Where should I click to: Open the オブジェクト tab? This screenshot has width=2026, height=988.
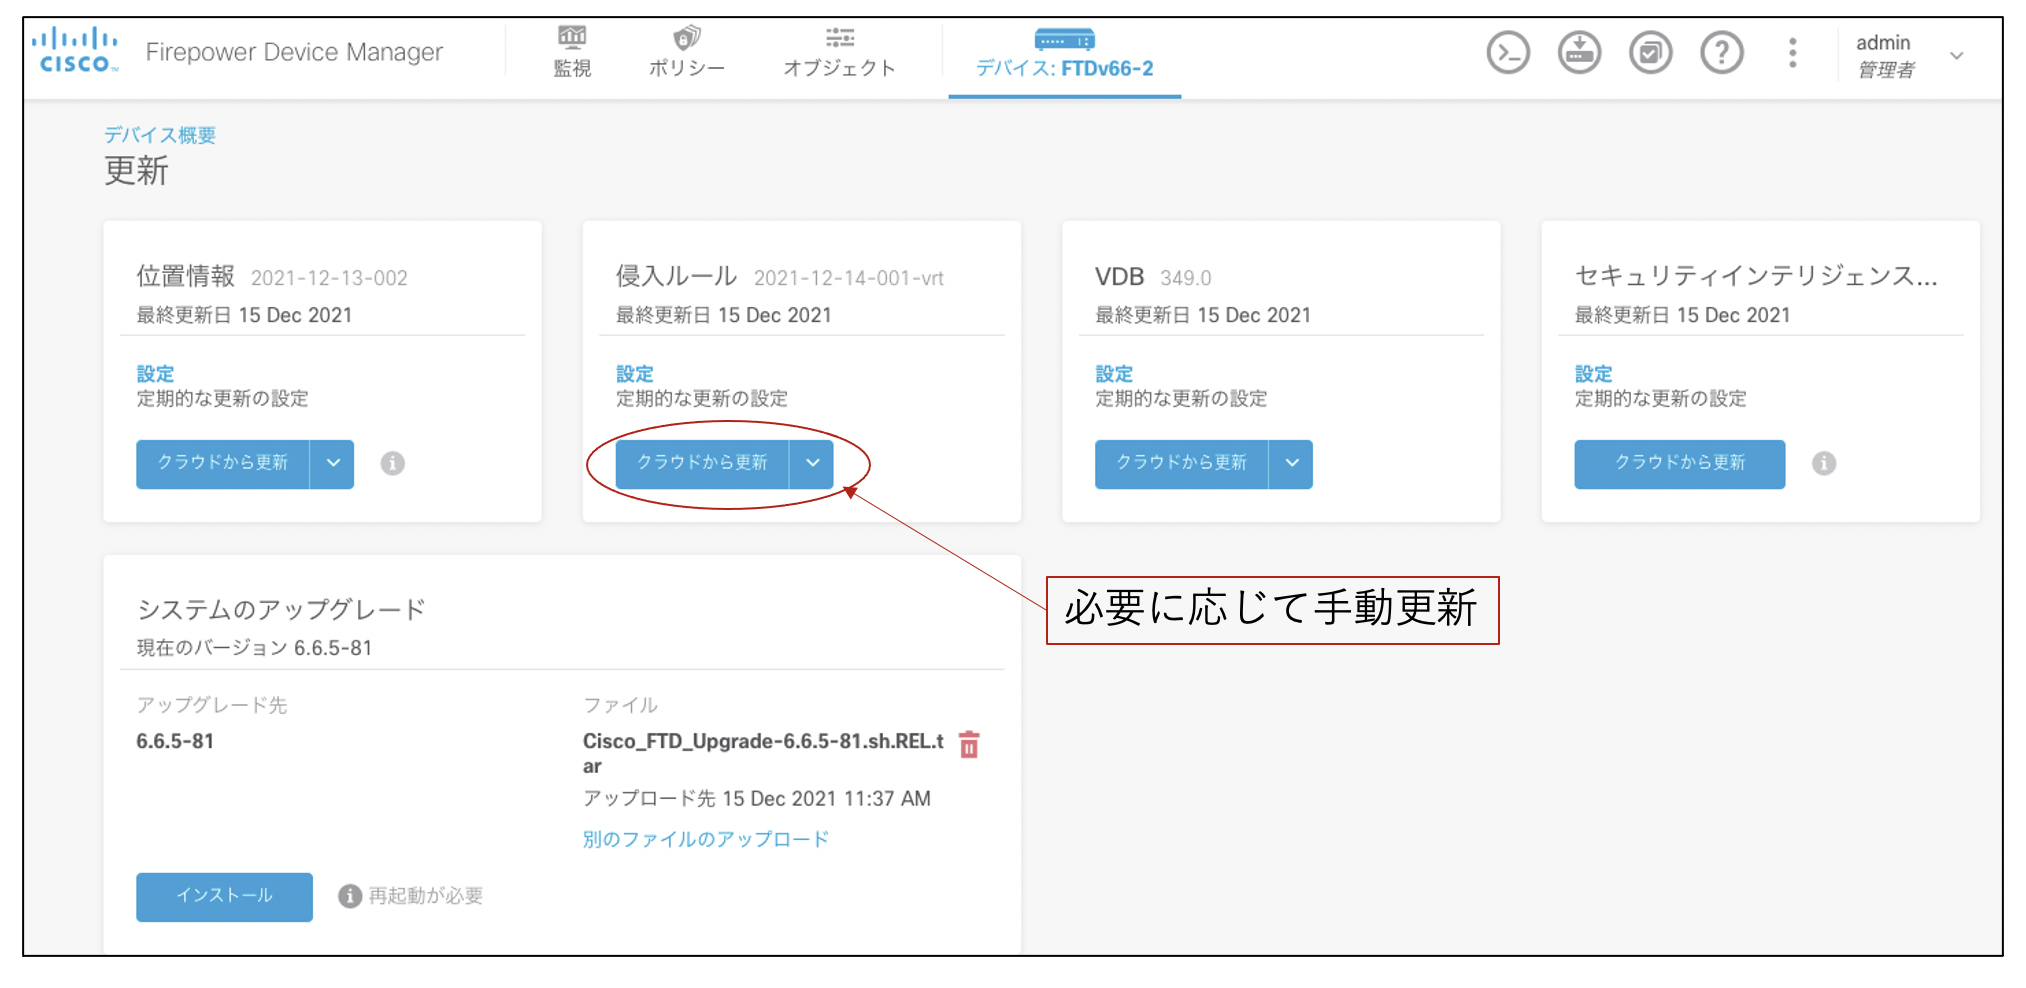point(839,52)
